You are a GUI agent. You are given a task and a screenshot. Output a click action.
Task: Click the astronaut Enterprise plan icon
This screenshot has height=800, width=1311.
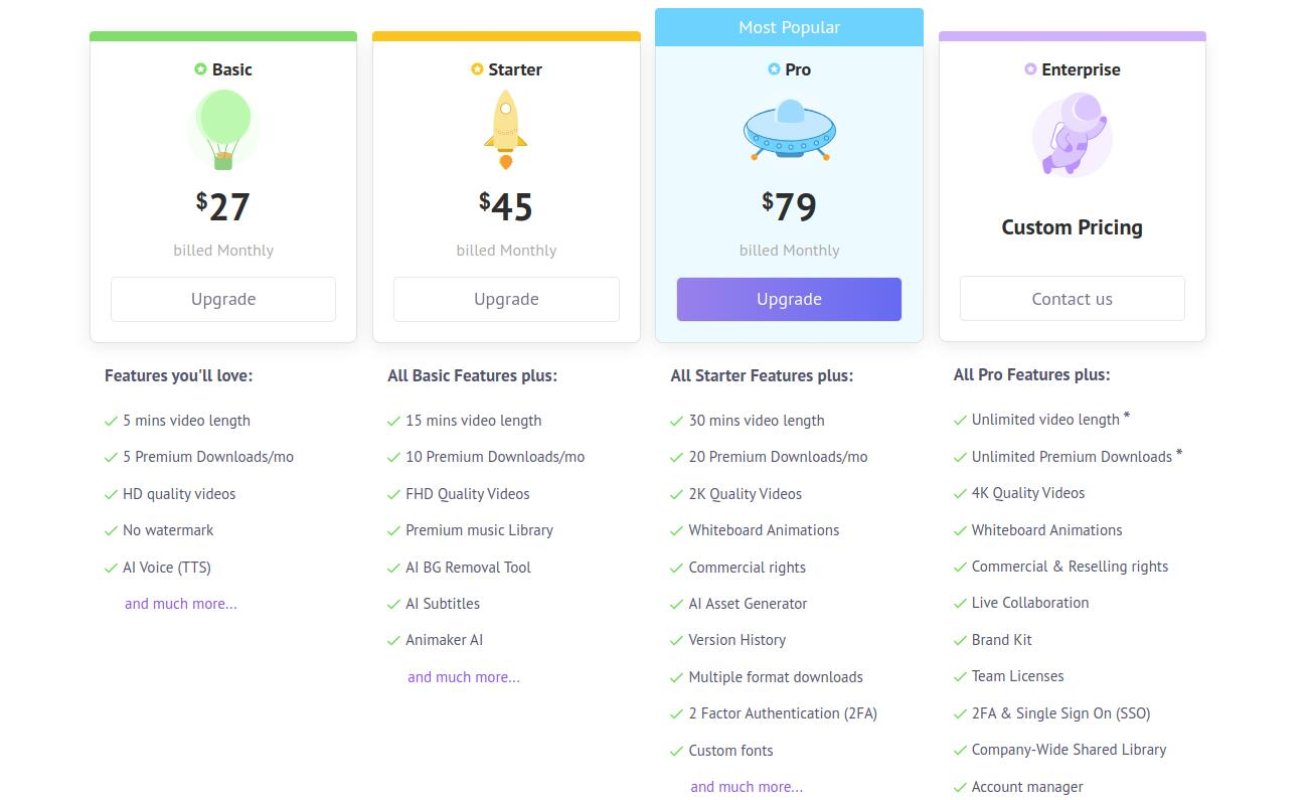pyautogui.click(x=1071, y=134)
